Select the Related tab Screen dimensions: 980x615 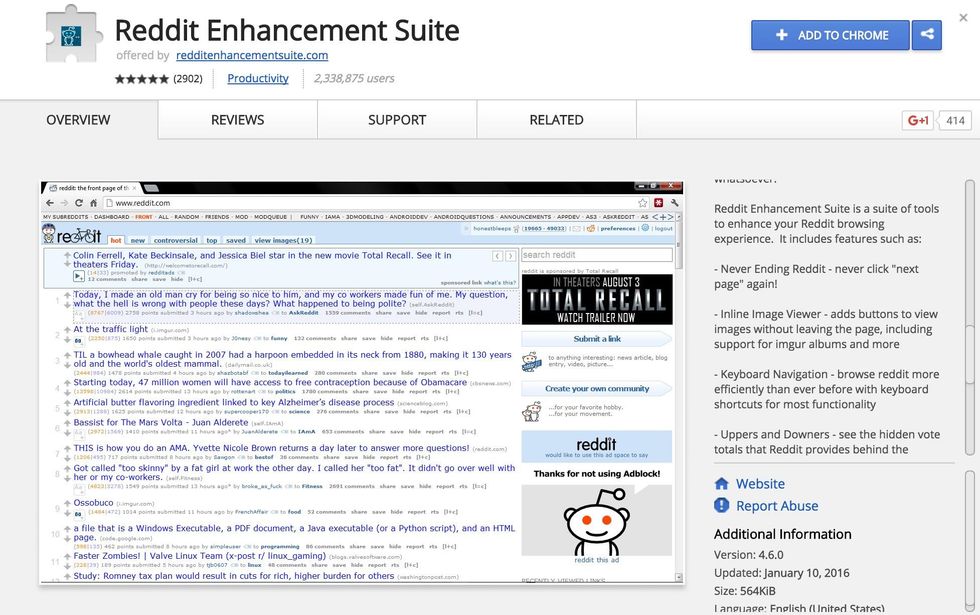click(x=556, y=120)
